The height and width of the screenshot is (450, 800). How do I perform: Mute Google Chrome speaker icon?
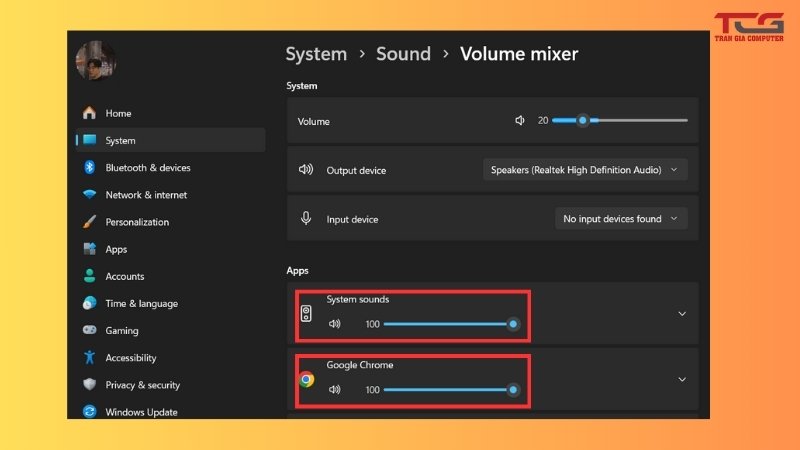point(335,389)
